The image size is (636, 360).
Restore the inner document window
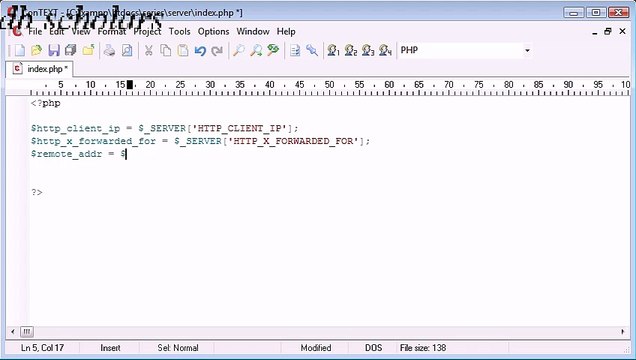click(608, 32)
